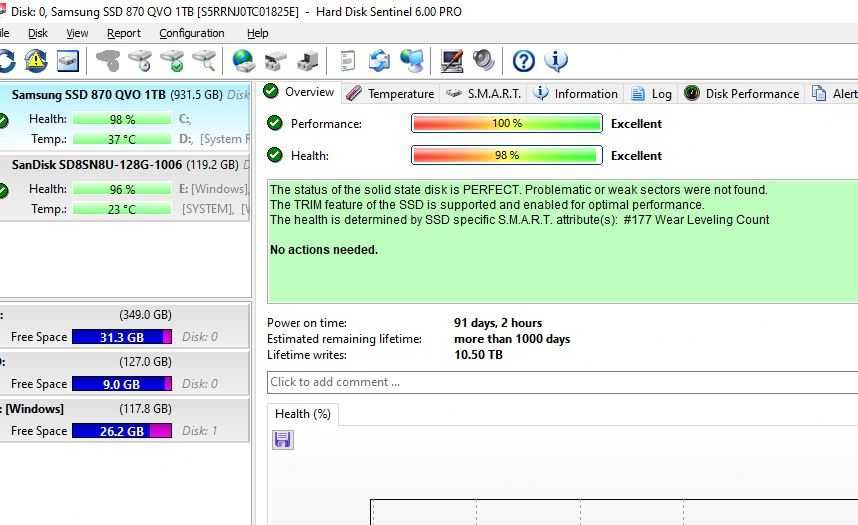This screenshot has height=525, width=858.
Task: Open the Information tab
Action: tap(576, 94)
